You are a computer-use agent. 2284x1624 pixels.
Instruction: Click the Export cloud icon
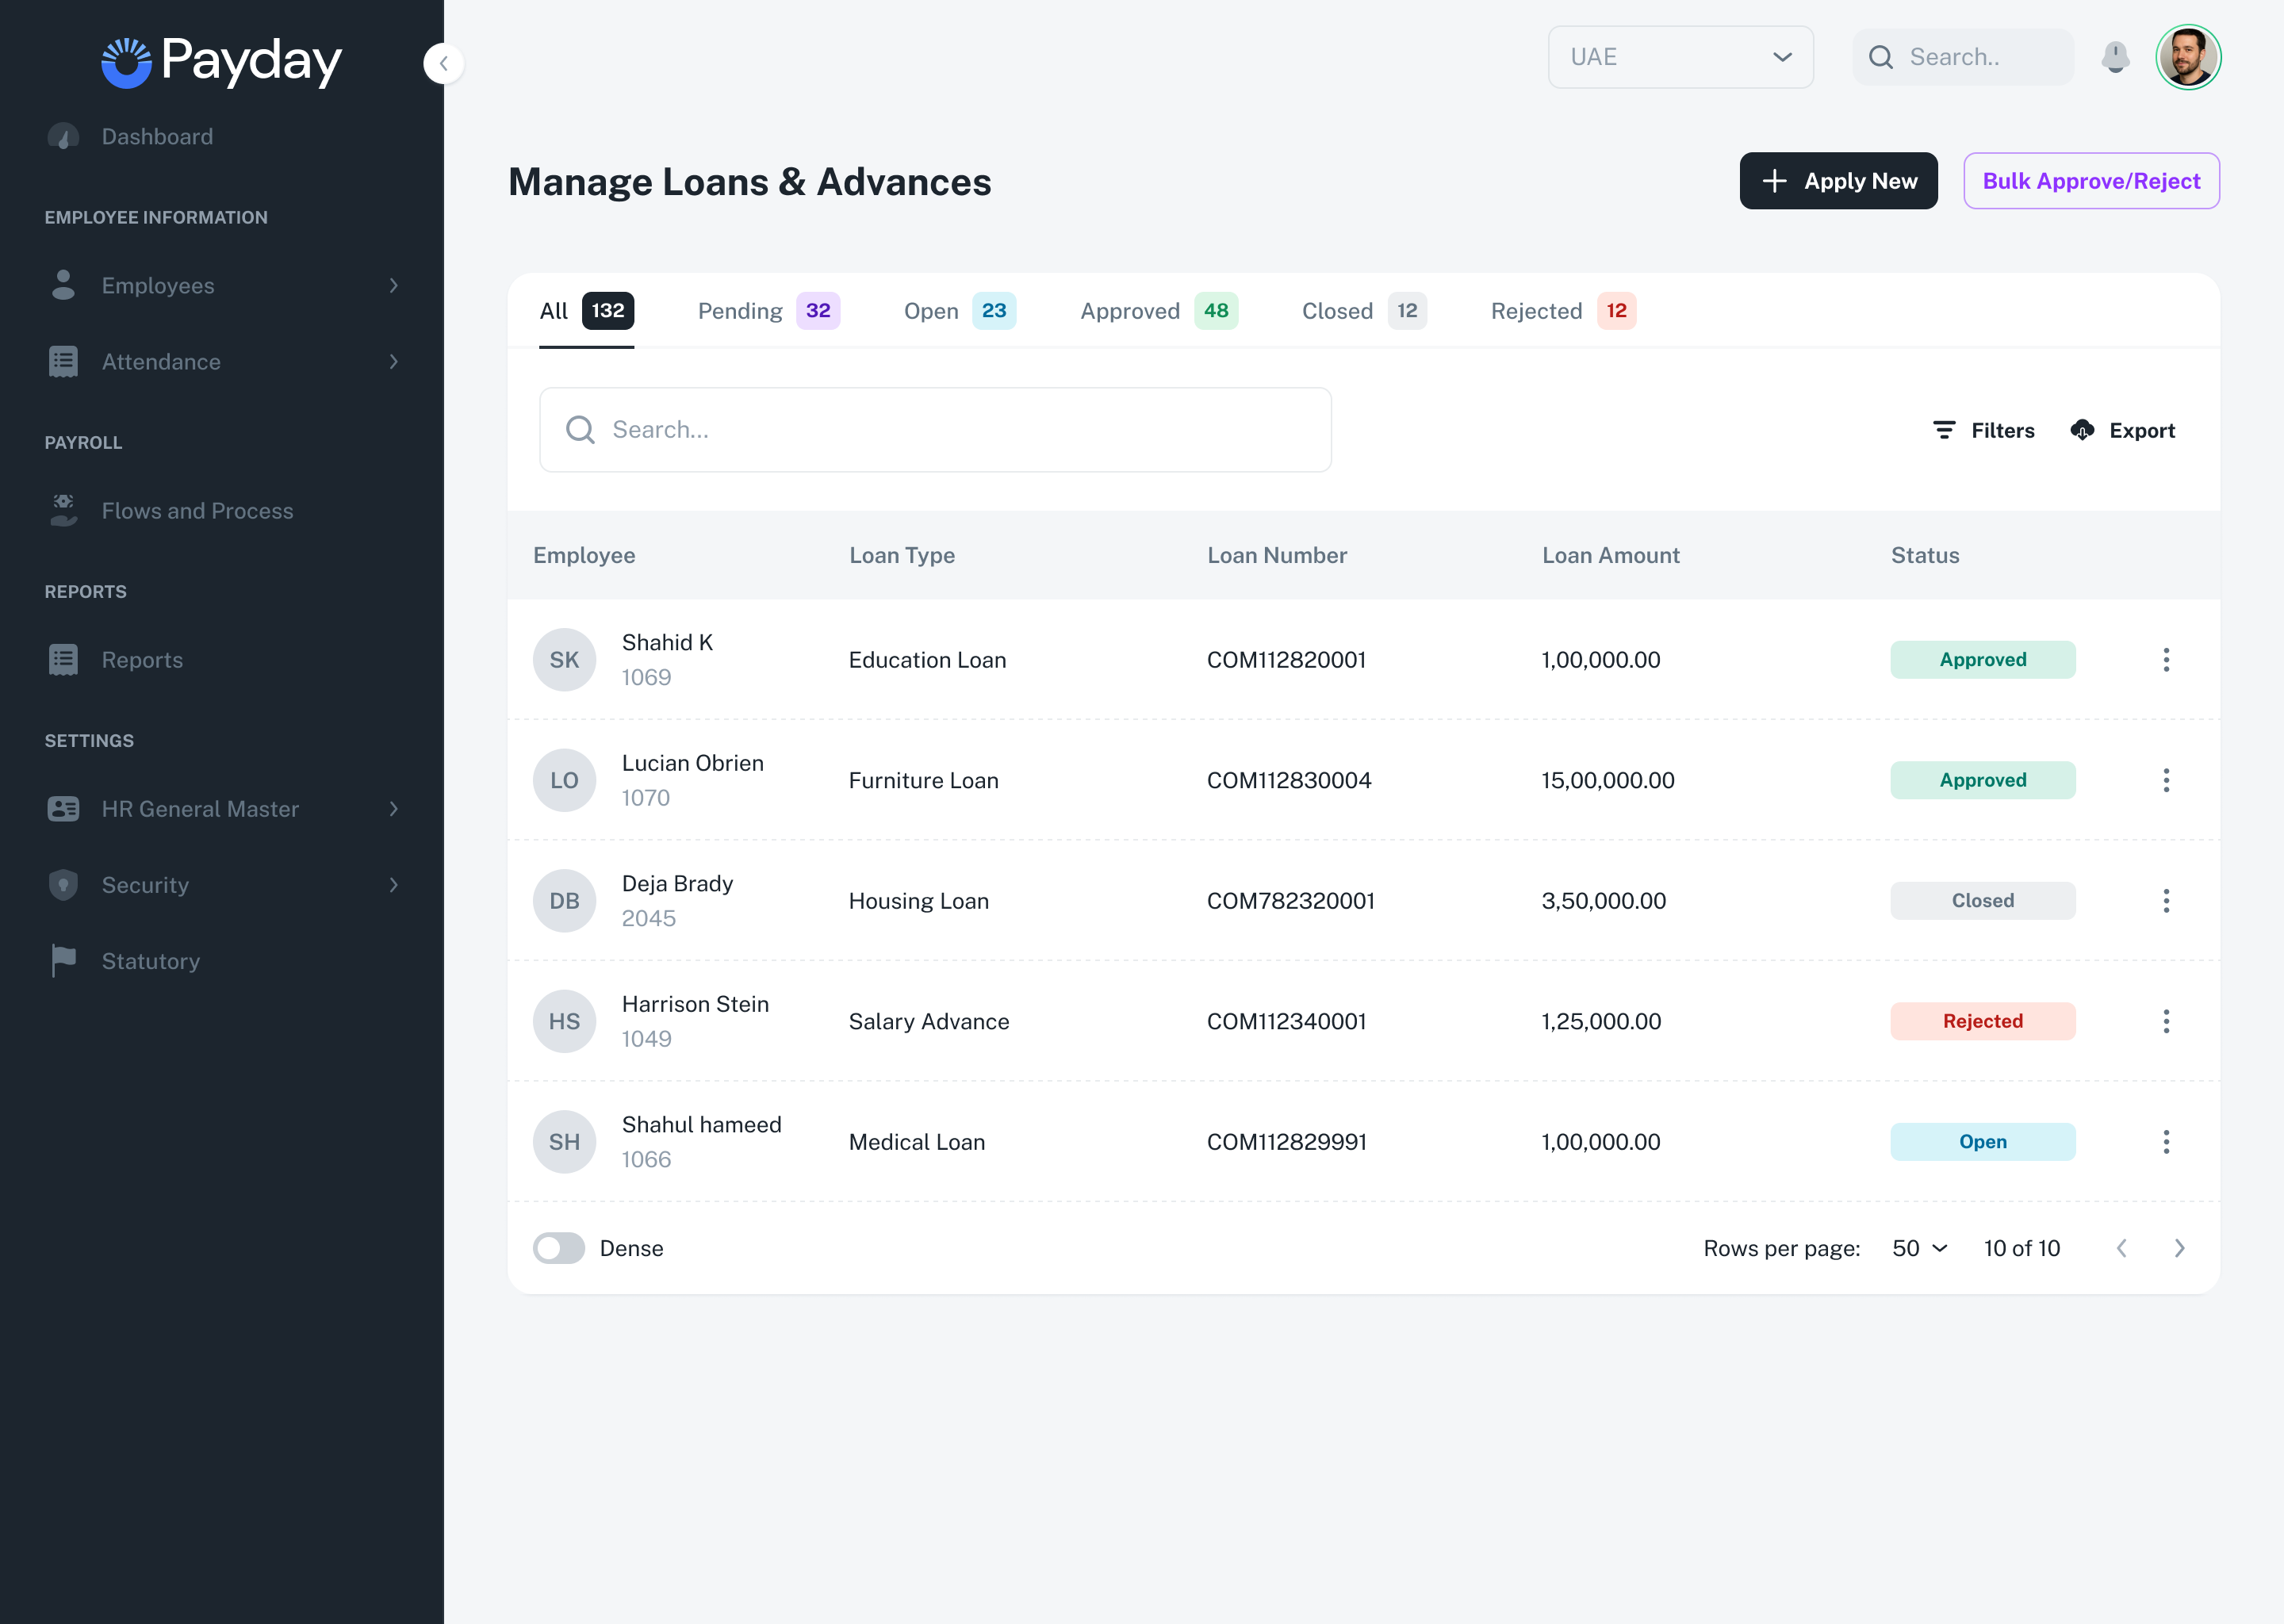coord(2082,430)
